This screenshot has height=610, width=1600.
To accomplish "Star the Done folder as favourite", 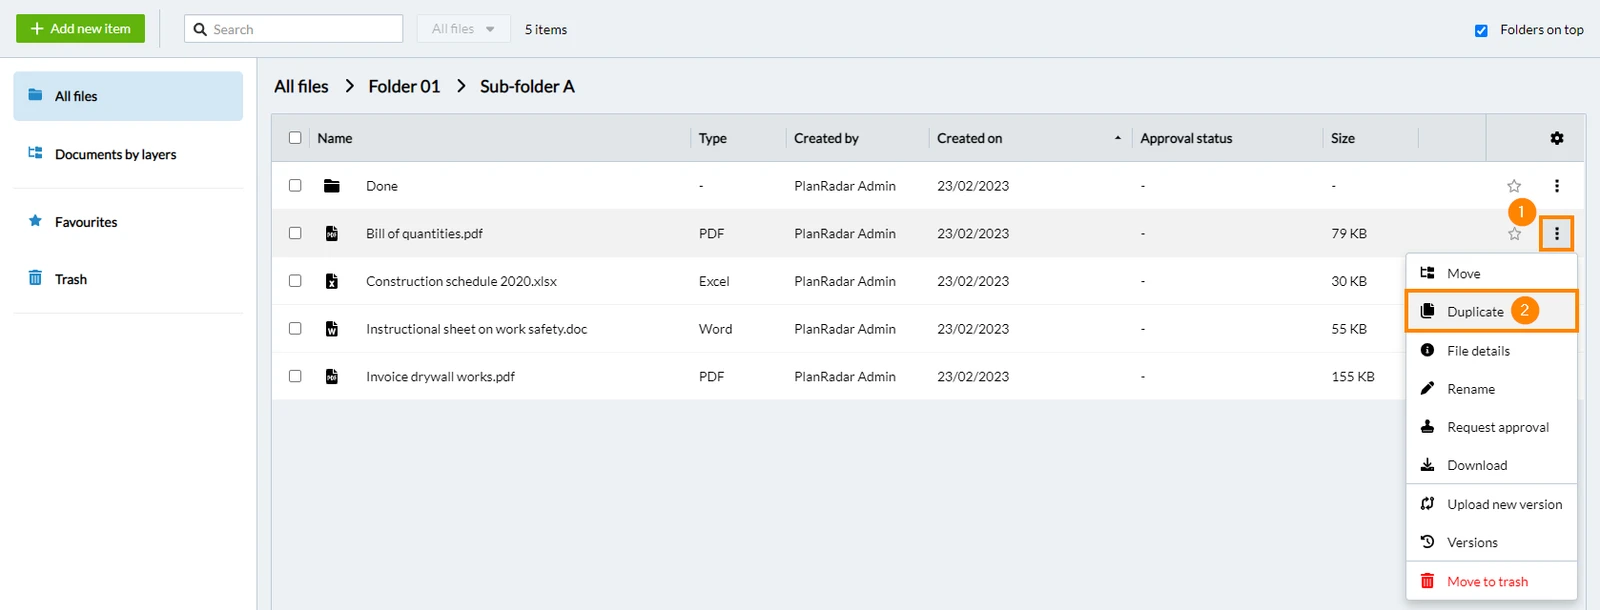I will pyautogui.click(x=1514, y=186).
